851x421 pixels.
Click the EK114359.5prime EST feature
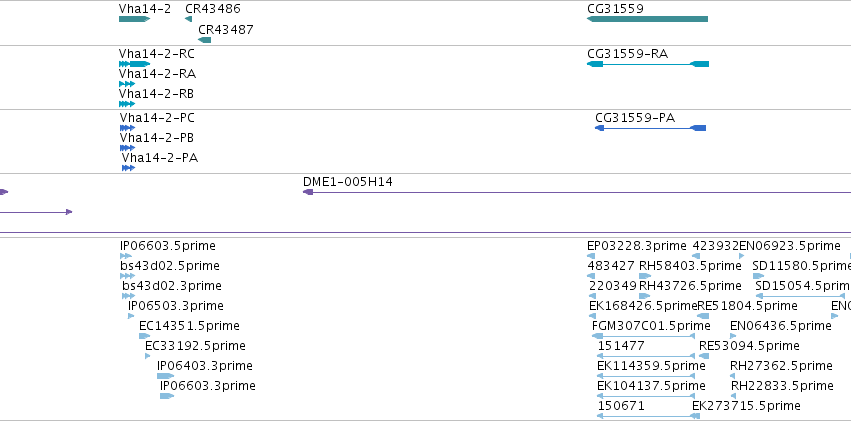pos(646,376)
